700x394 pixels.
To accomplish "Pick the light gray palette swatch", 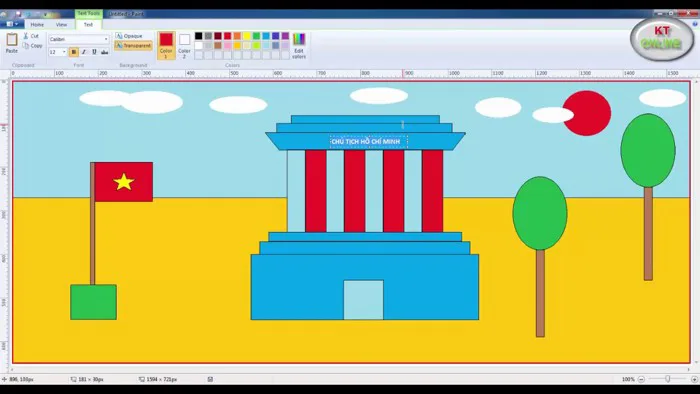I will pos(208,46).
